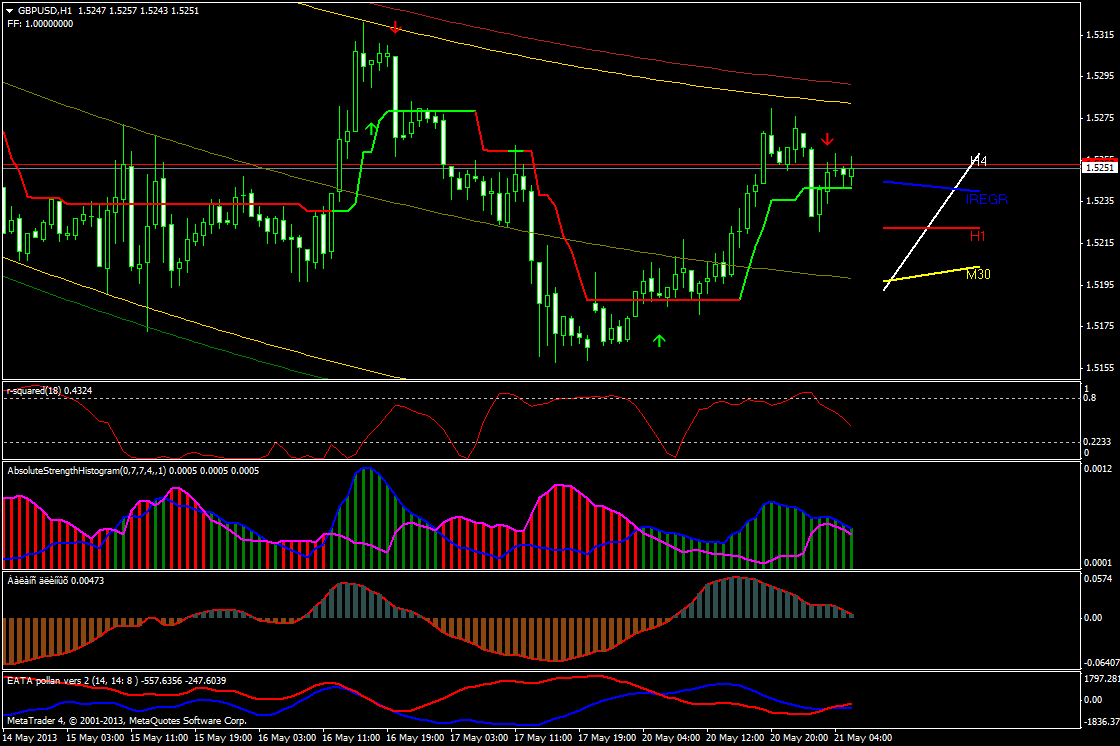Click the red H1 regression label
The image size is (1120, 746).
pos(977,236)
